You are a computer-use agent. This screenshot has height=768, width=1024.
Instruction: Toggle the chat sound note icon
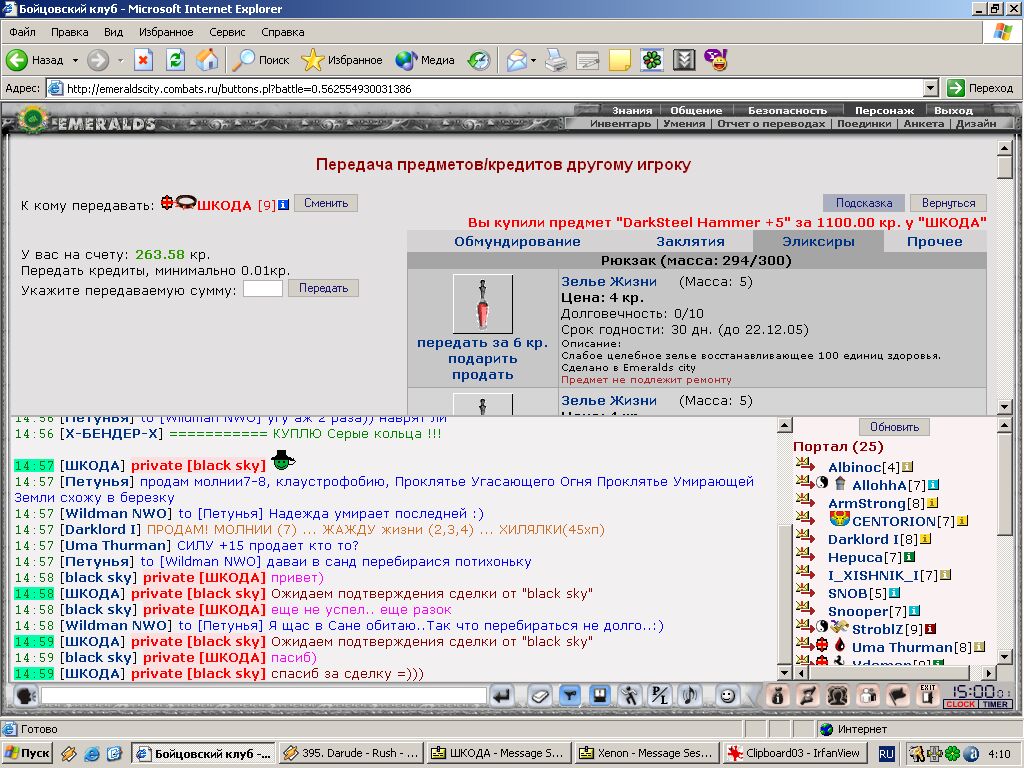[690, 696]
